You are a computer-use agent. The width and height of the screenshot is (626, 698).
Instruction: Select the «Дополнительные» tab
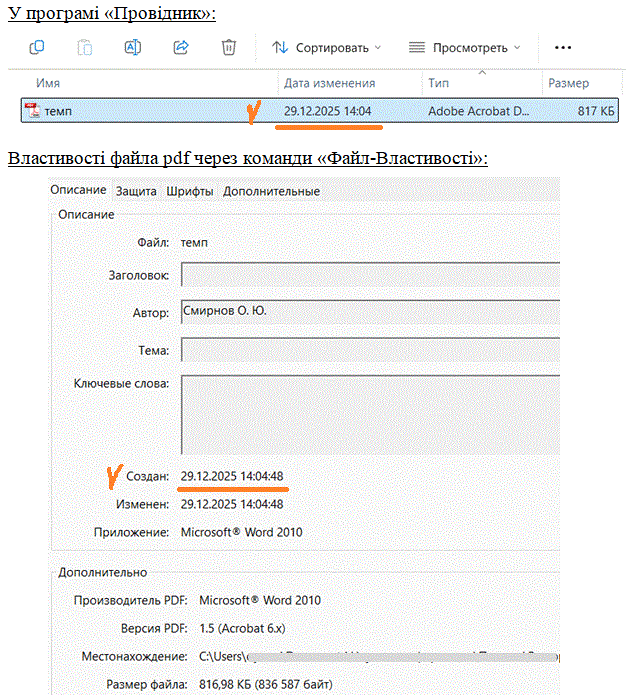pyautogui.click(x=271, y=191)
